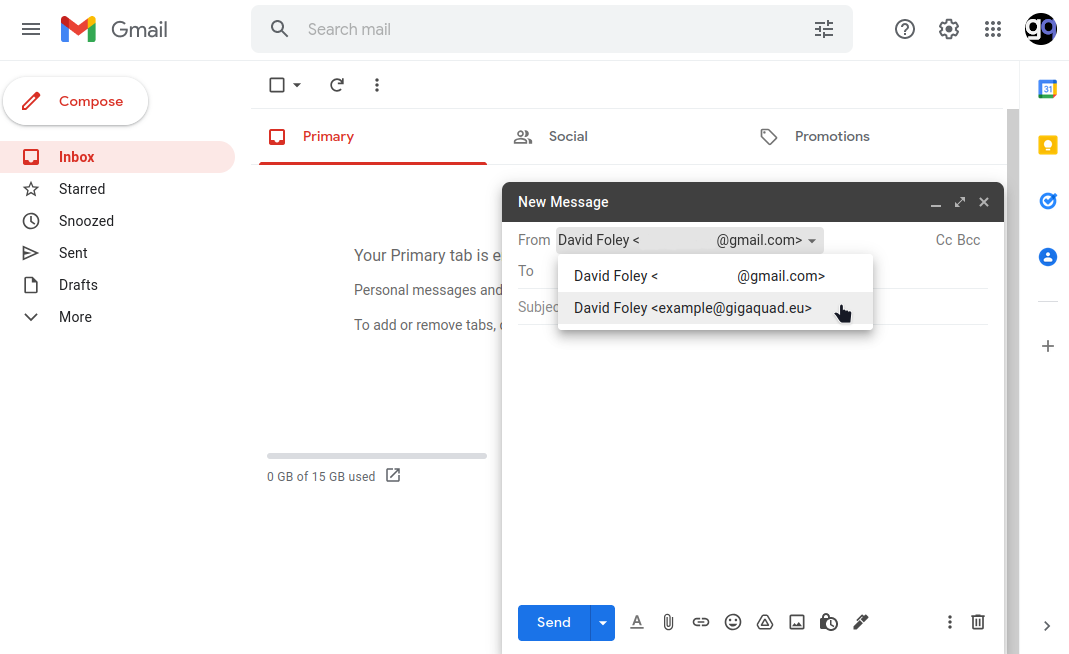Insert files using Google Drive
Viewport: 1069px width, 654px height.
coord(765,622)
